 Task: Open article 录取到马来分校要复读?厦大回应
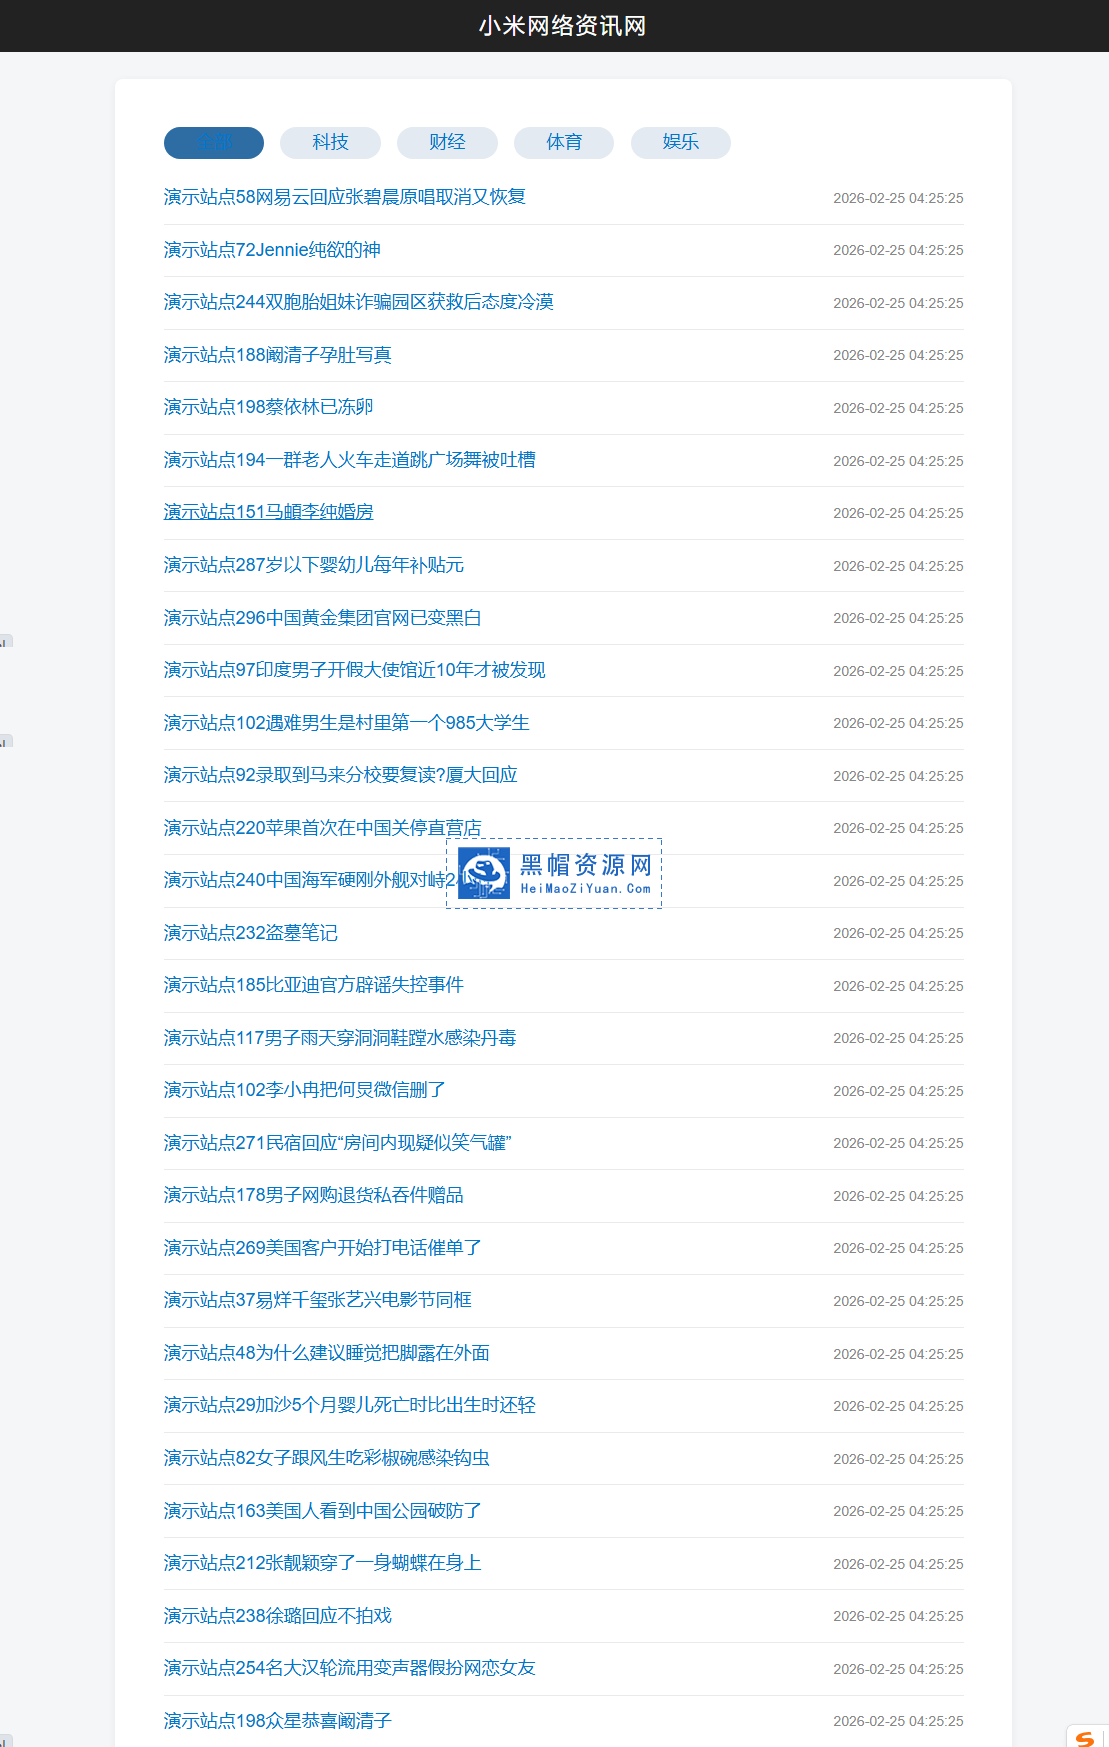[341, 775]
